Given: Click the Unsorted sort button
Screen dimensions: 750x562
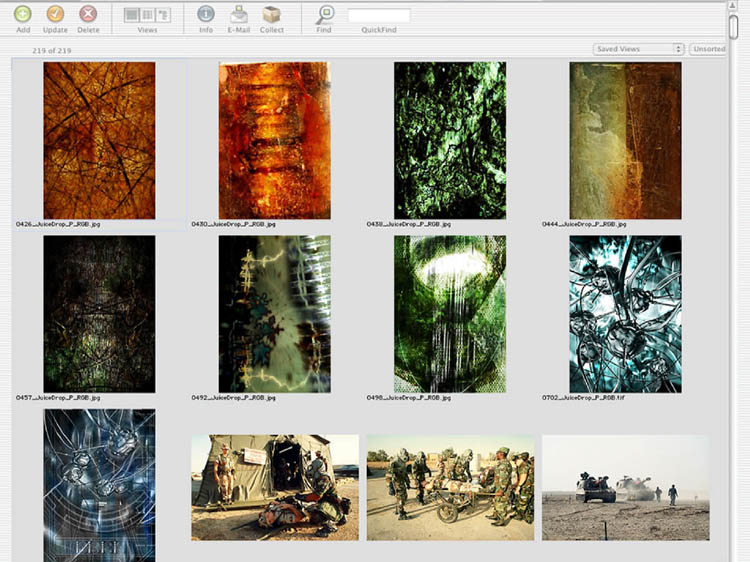Looking at the screenshot, I should click(x=709, y=49).
